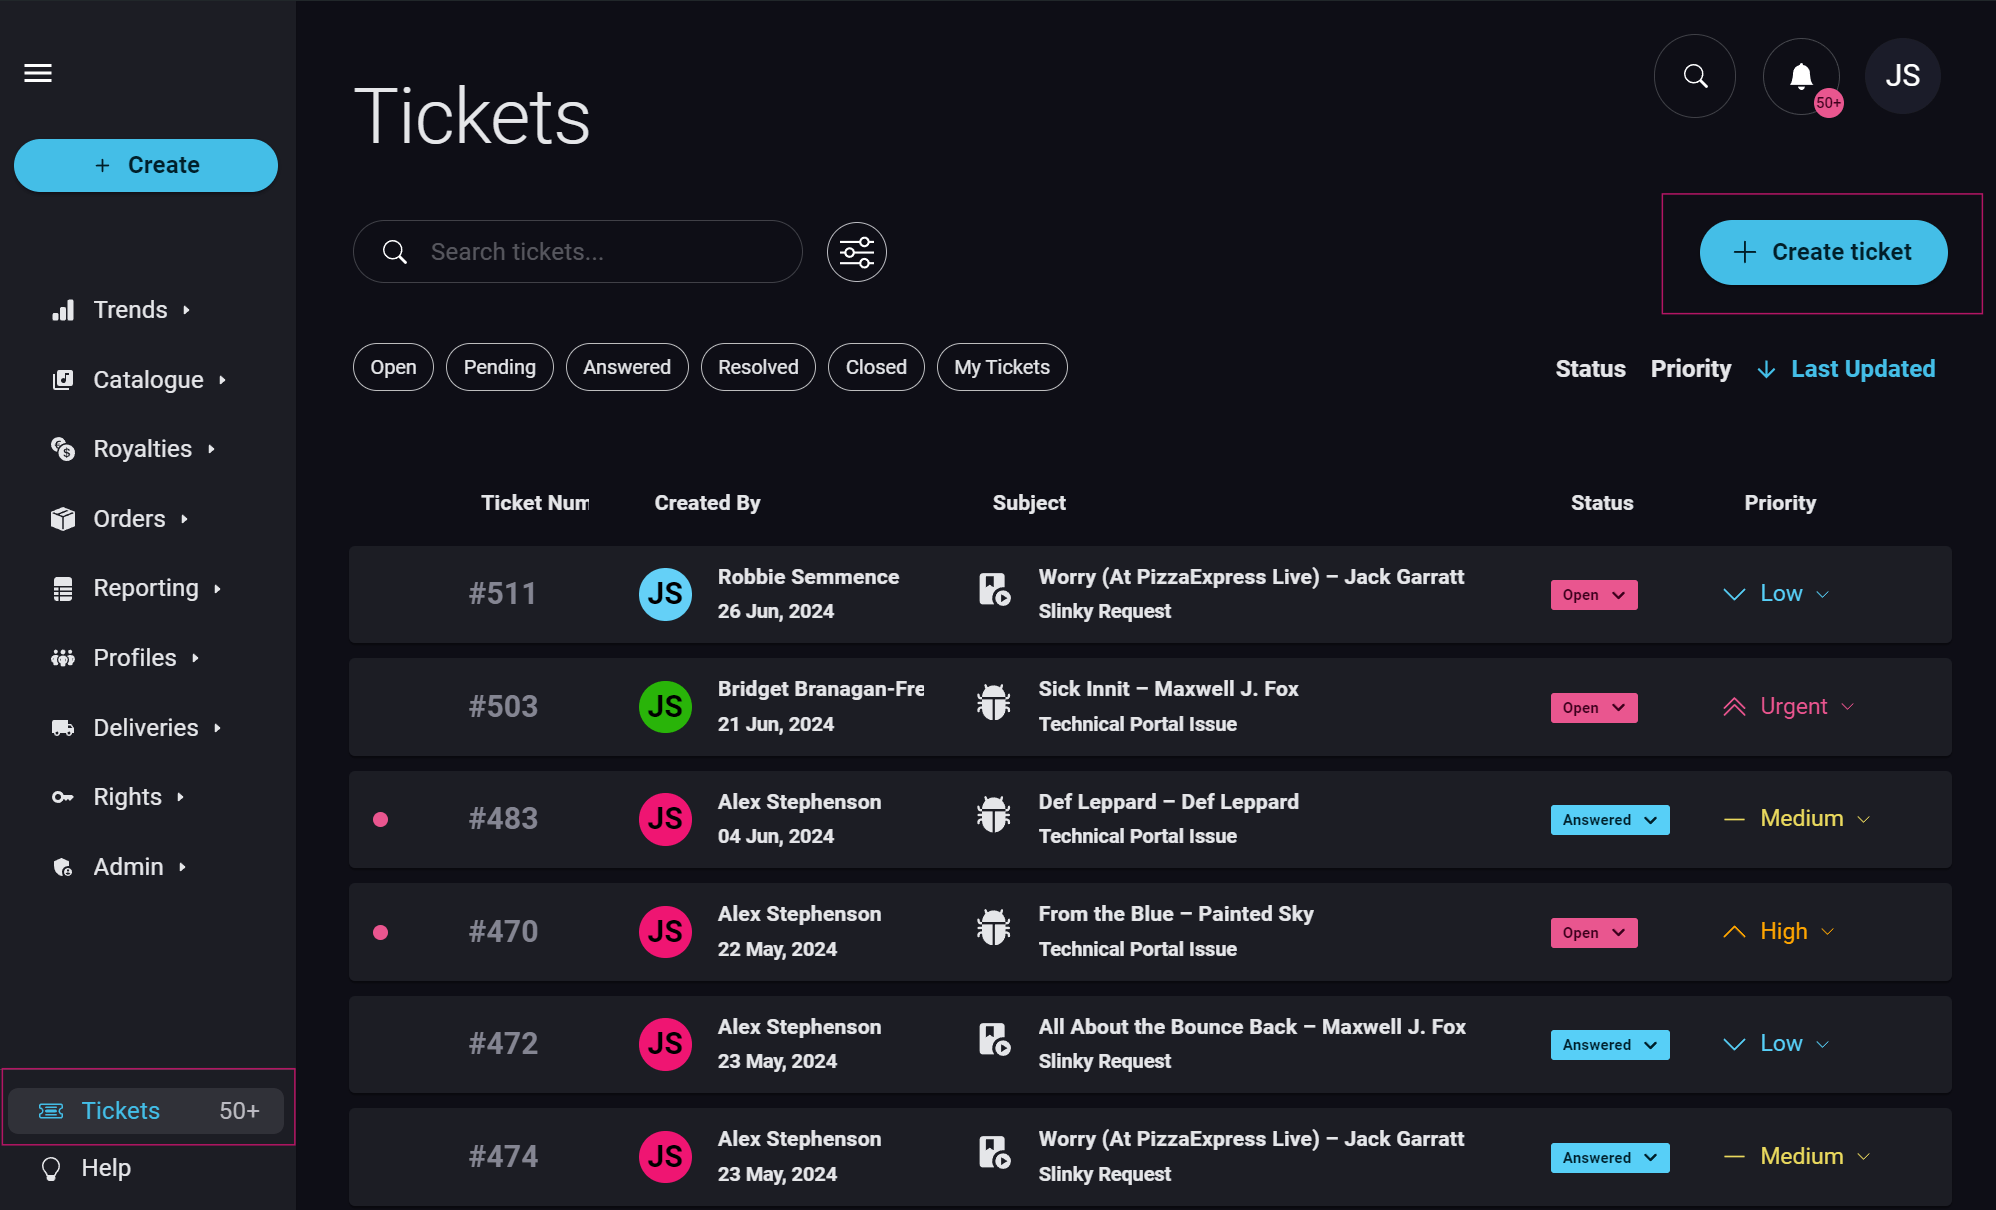Viewport: 1996px width, 1210px height.
Task: Click the top-right search magnifier icon
Action: pyautogui.click(x=1695, y=76)
